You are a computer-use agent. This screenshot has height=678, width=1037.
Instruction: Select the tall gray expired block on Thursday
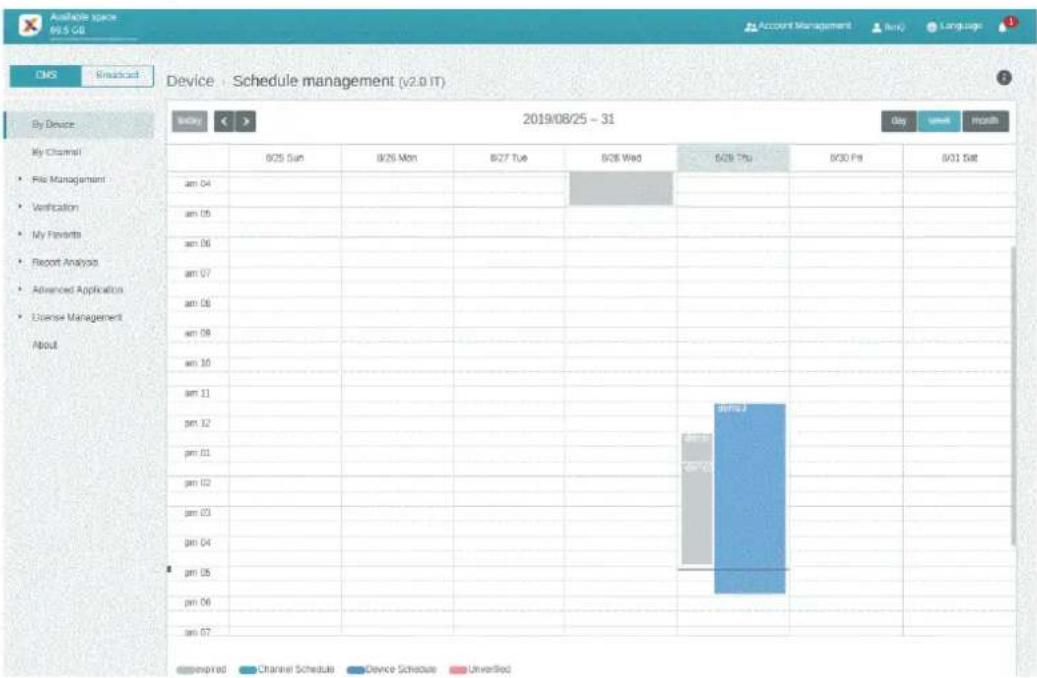click(x=697, y=513)
